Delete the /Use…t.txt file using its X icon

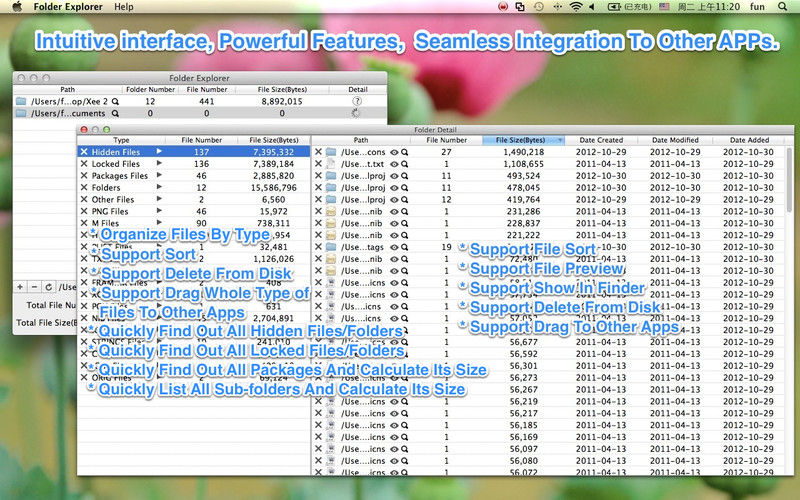pos(318,164)
